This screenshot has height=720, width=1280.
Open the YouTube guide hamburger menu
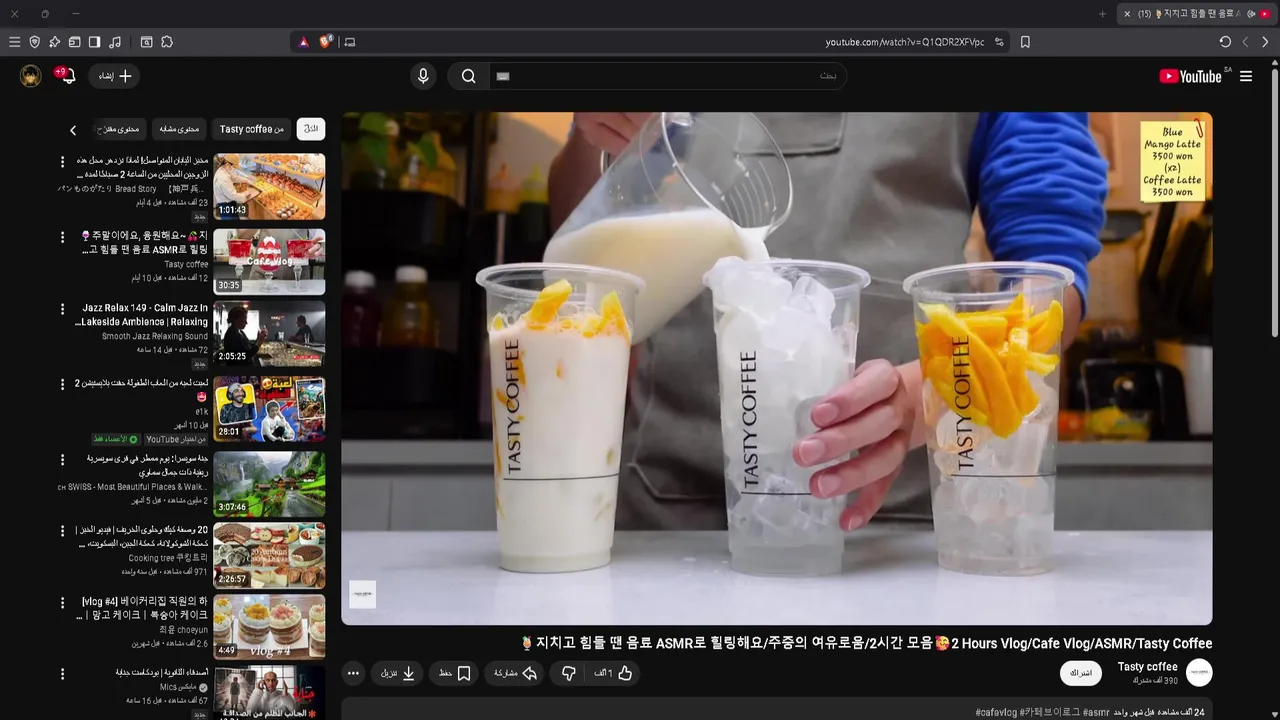1246,76
